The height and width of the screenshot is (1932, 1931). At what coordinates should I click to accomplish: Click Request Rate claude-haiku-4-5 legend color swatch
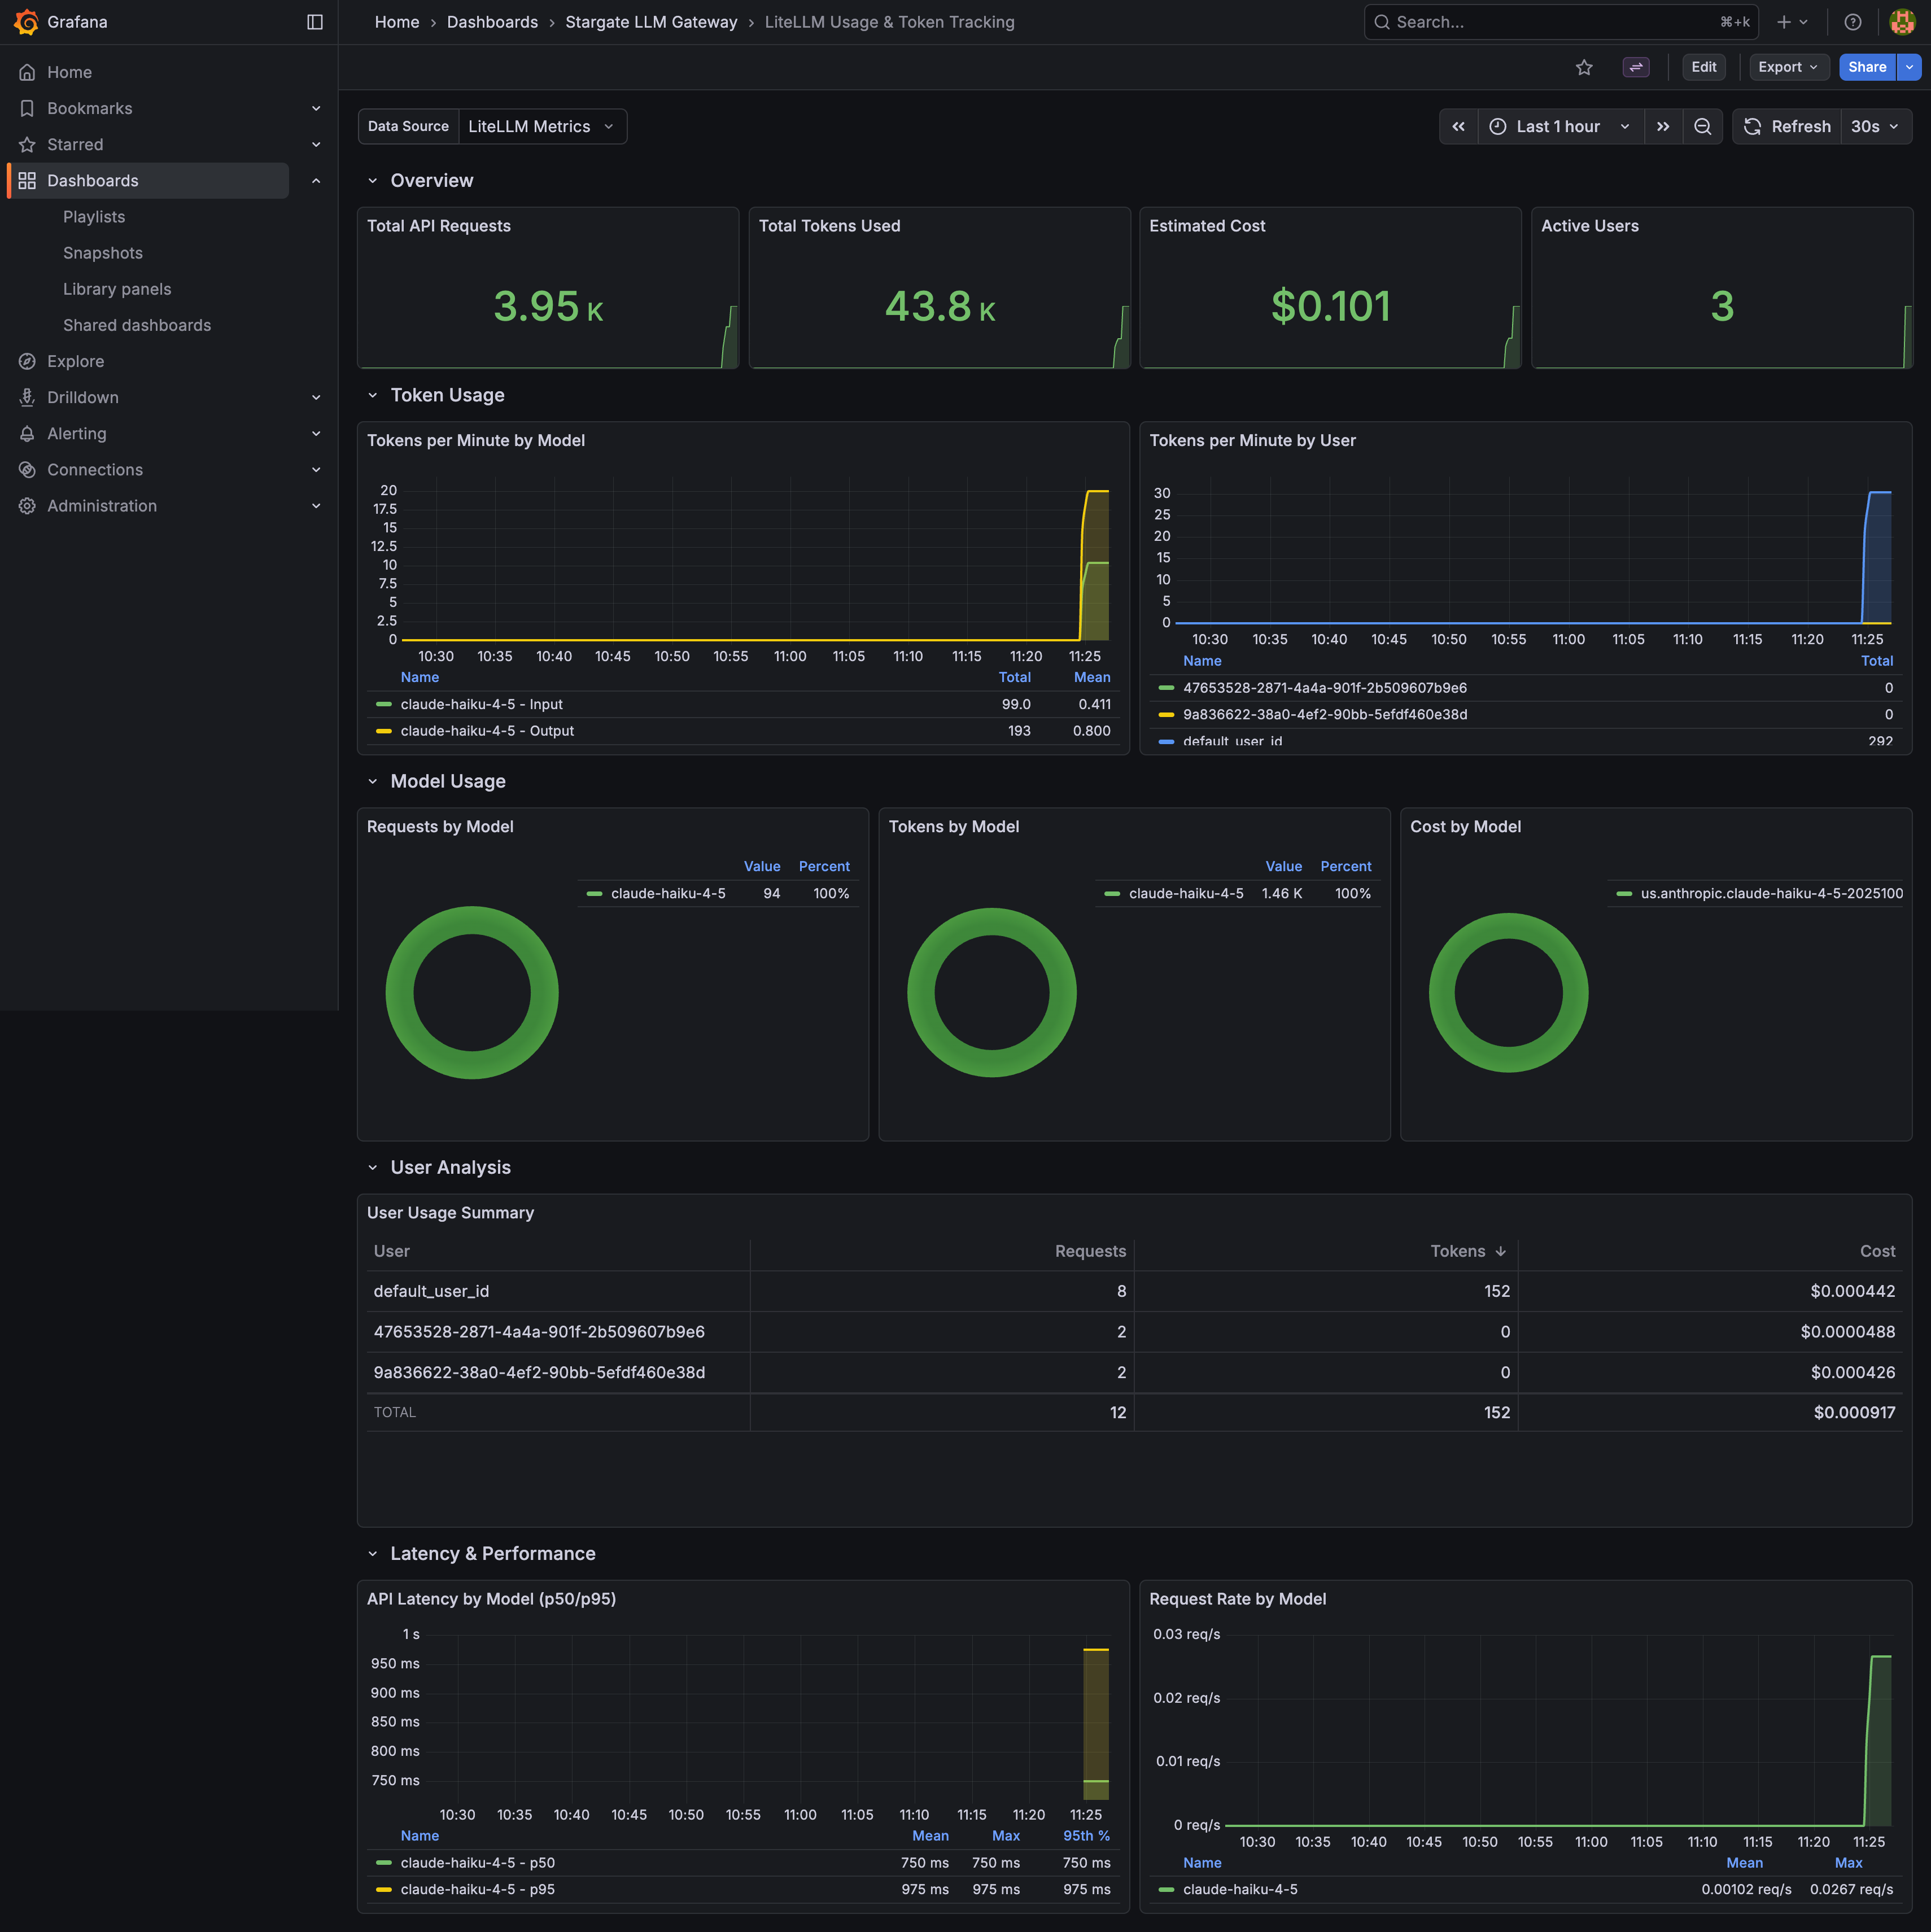tap(1166, 1889)
